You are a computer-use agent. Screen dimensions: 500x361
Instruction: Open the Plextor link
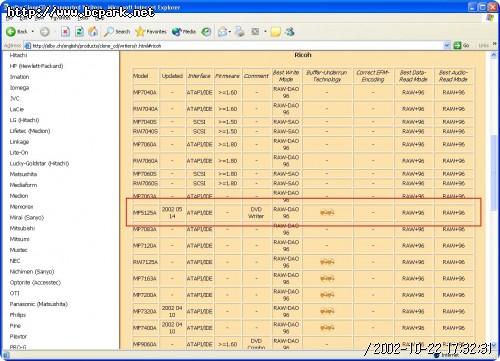18,337
